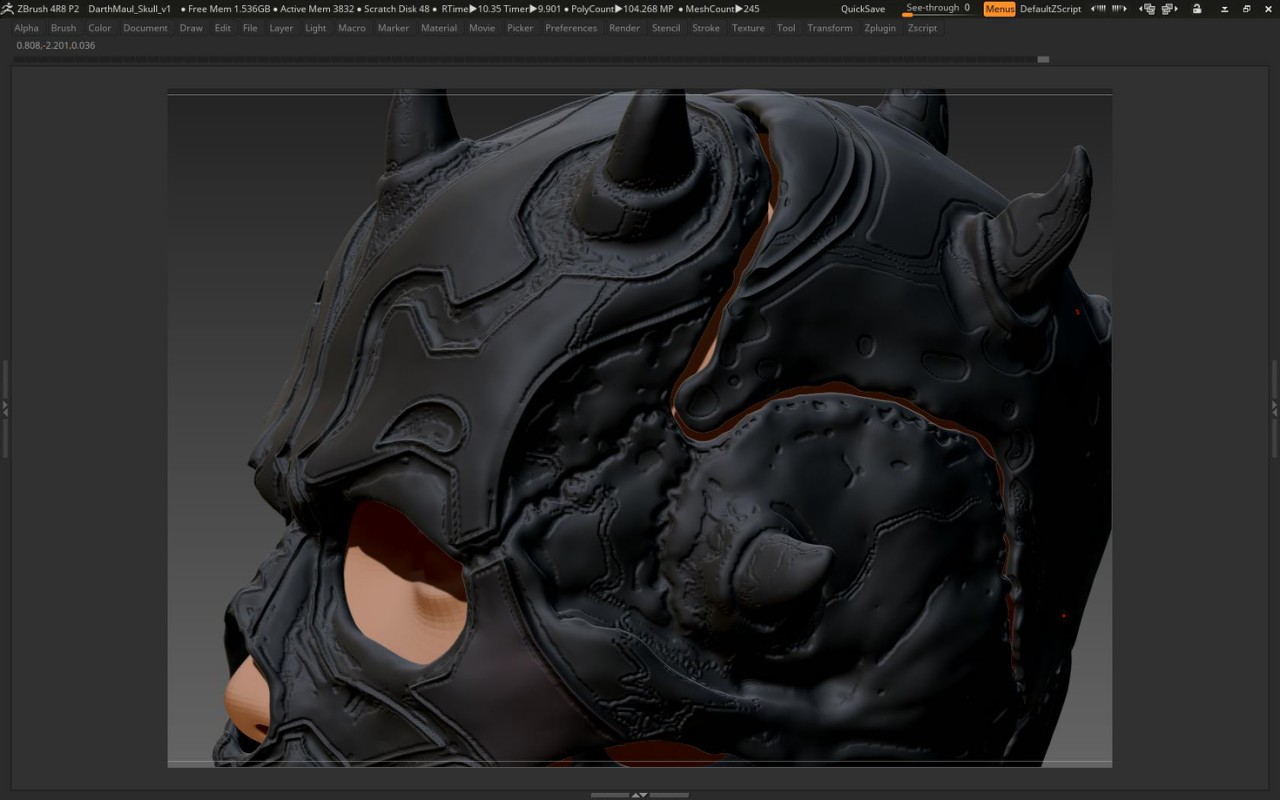Click the QuickSave button
The height and width of the screenshot is (800, 1280).
tap(863, 9)
